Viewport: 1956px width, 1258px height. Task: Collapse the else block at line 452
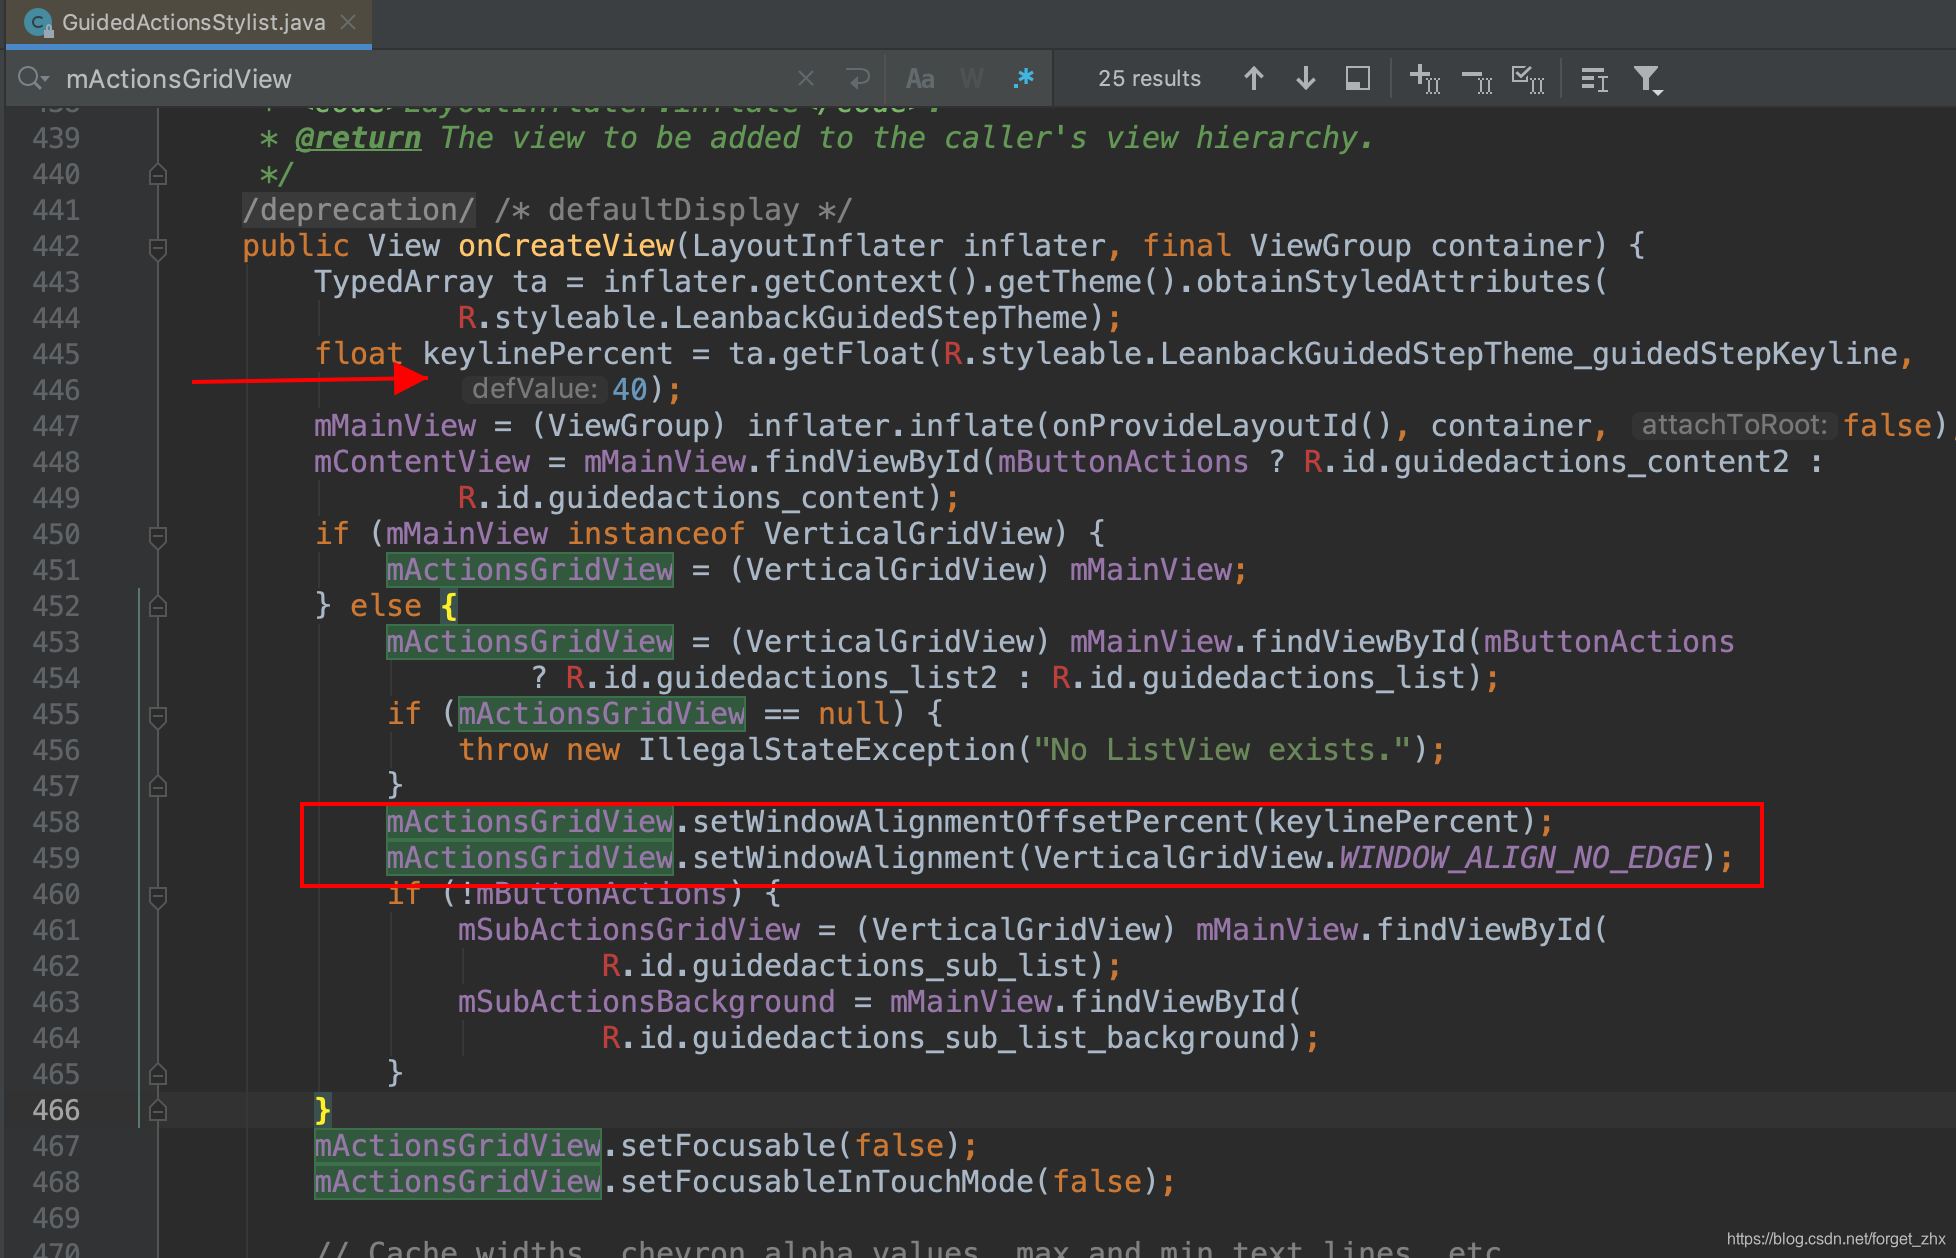click(x=158, y=607)
